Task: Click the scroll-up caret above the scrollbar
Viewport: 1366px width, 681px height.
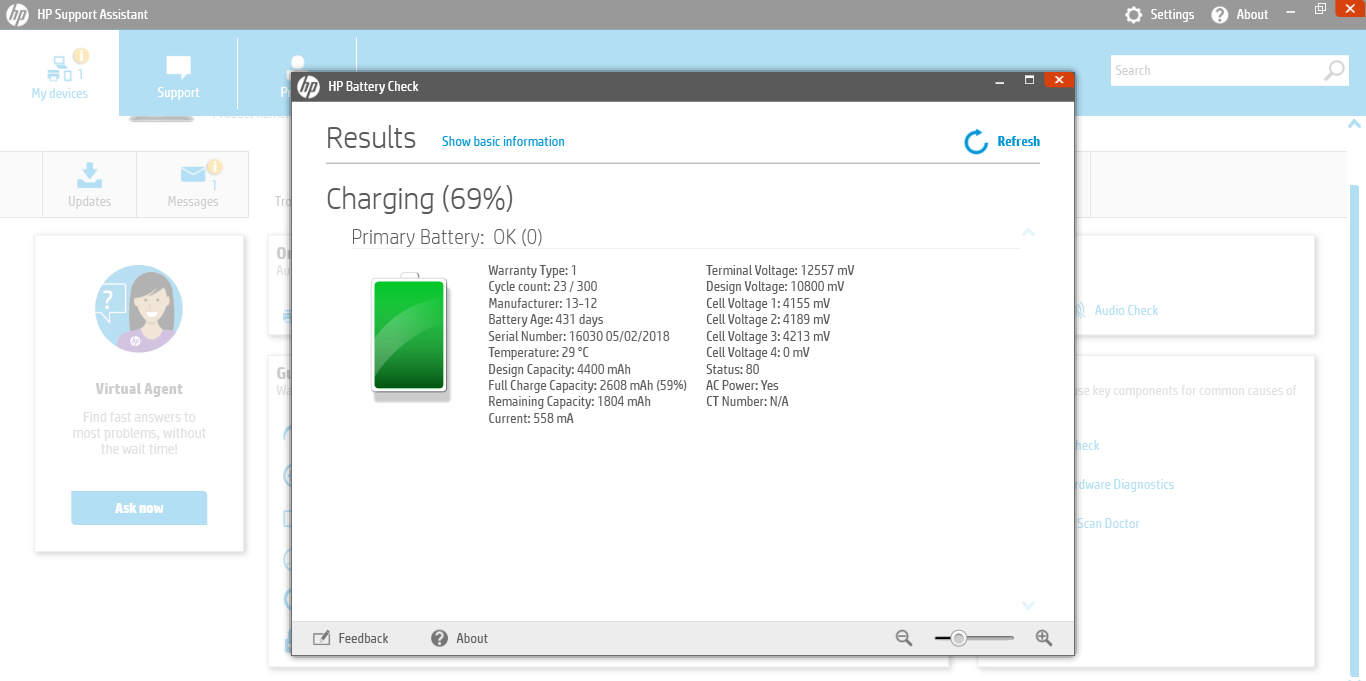Action: 1355,122
